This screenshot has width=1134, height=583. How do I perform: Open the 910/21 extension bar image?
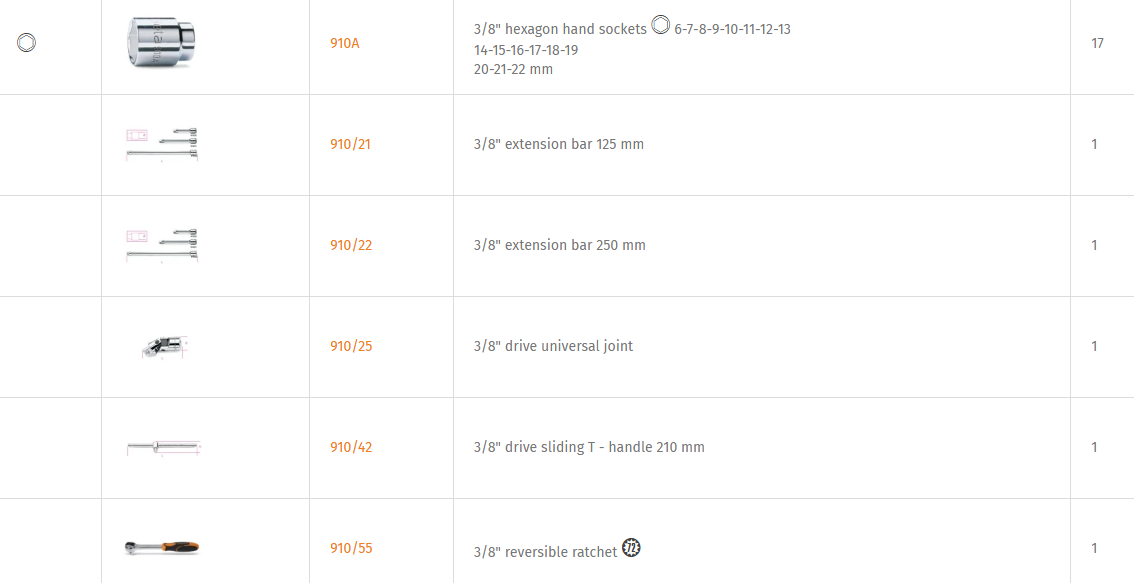click(x=162, y=144)
